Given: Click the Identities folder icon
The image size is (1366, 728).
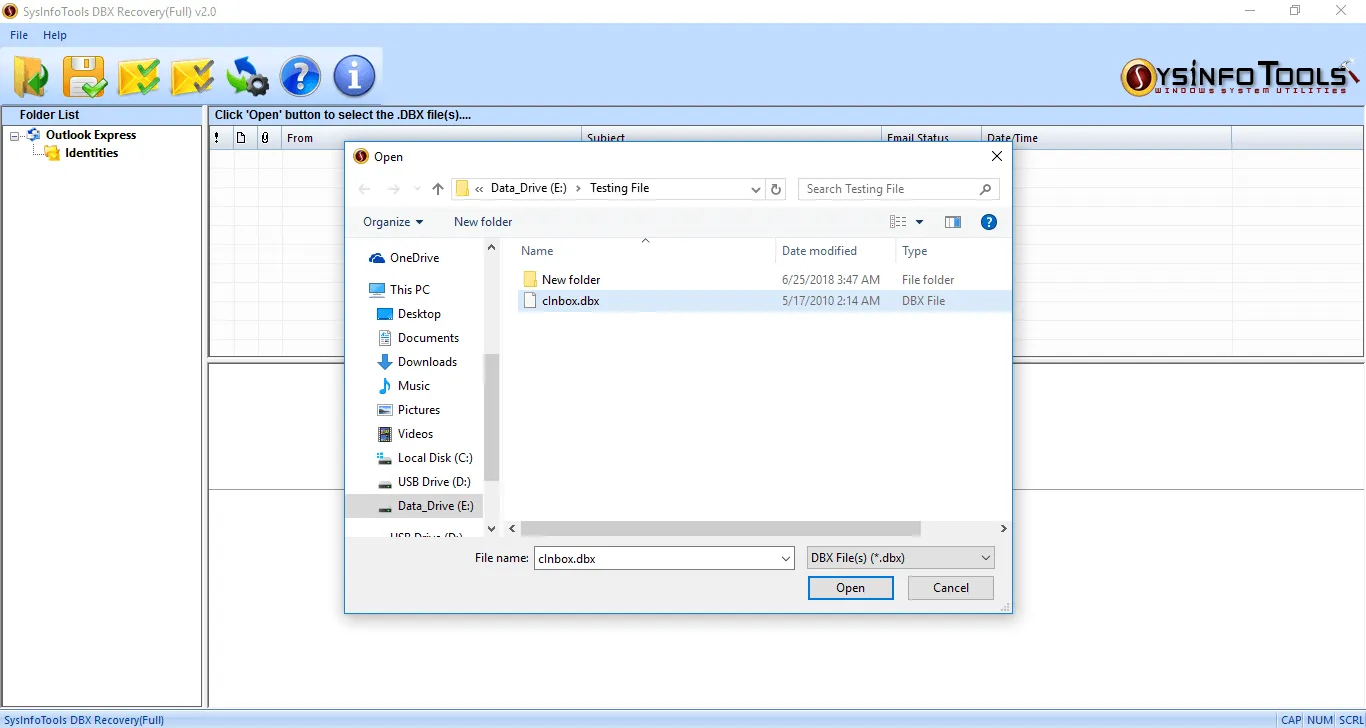Looking at the screenshot, I should [x=52, y=153].
